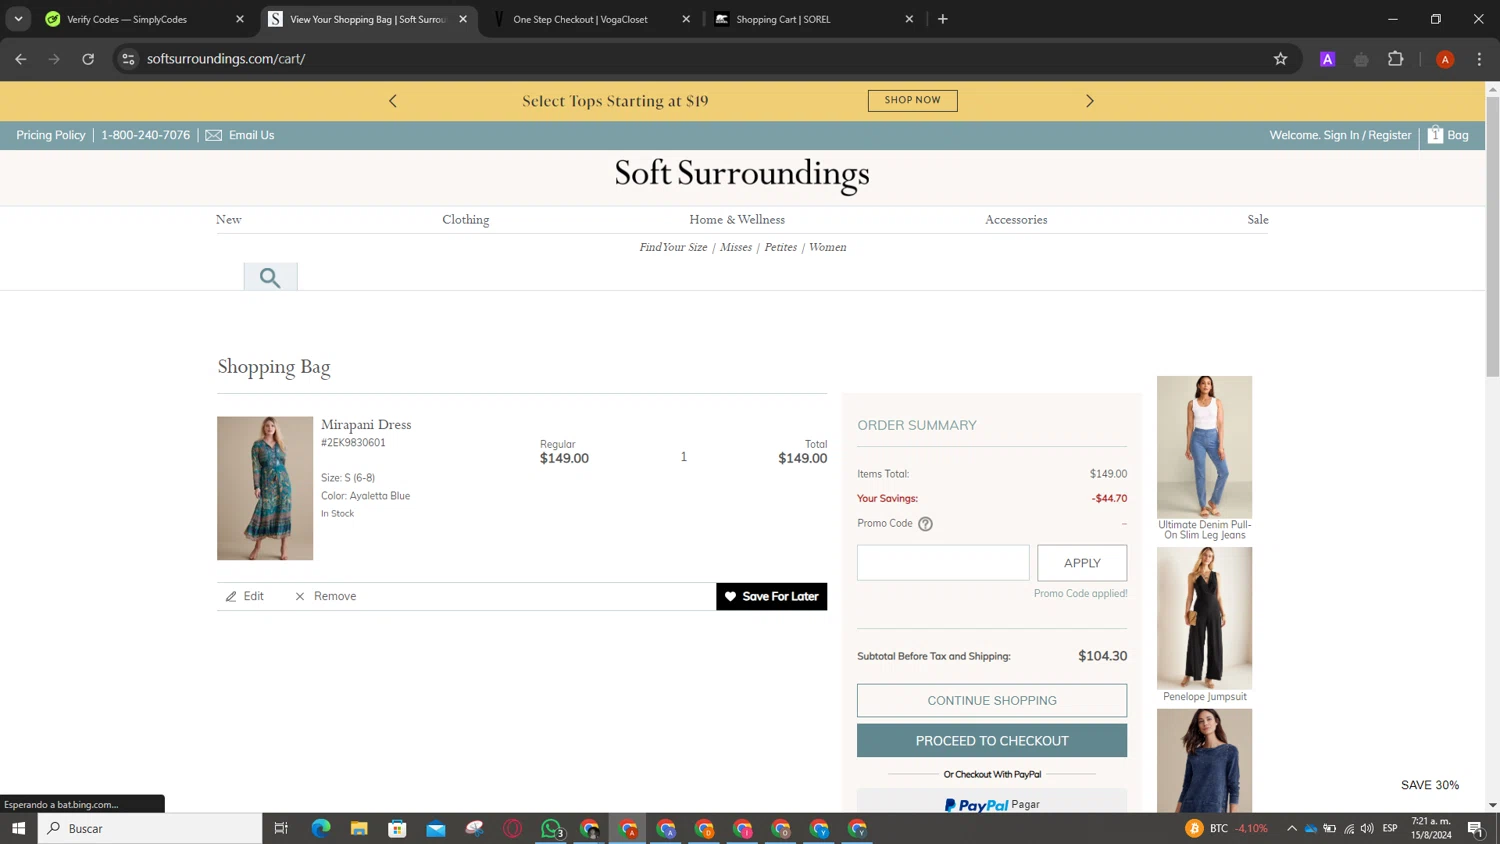
Task: Click the Misses size link
Action: [736, 247]
